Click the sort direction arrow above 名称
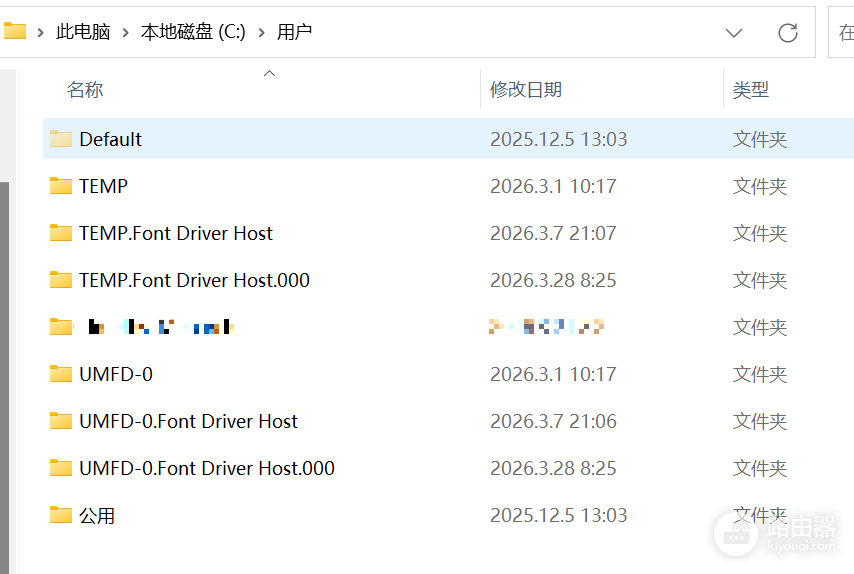 pos(269,73)
